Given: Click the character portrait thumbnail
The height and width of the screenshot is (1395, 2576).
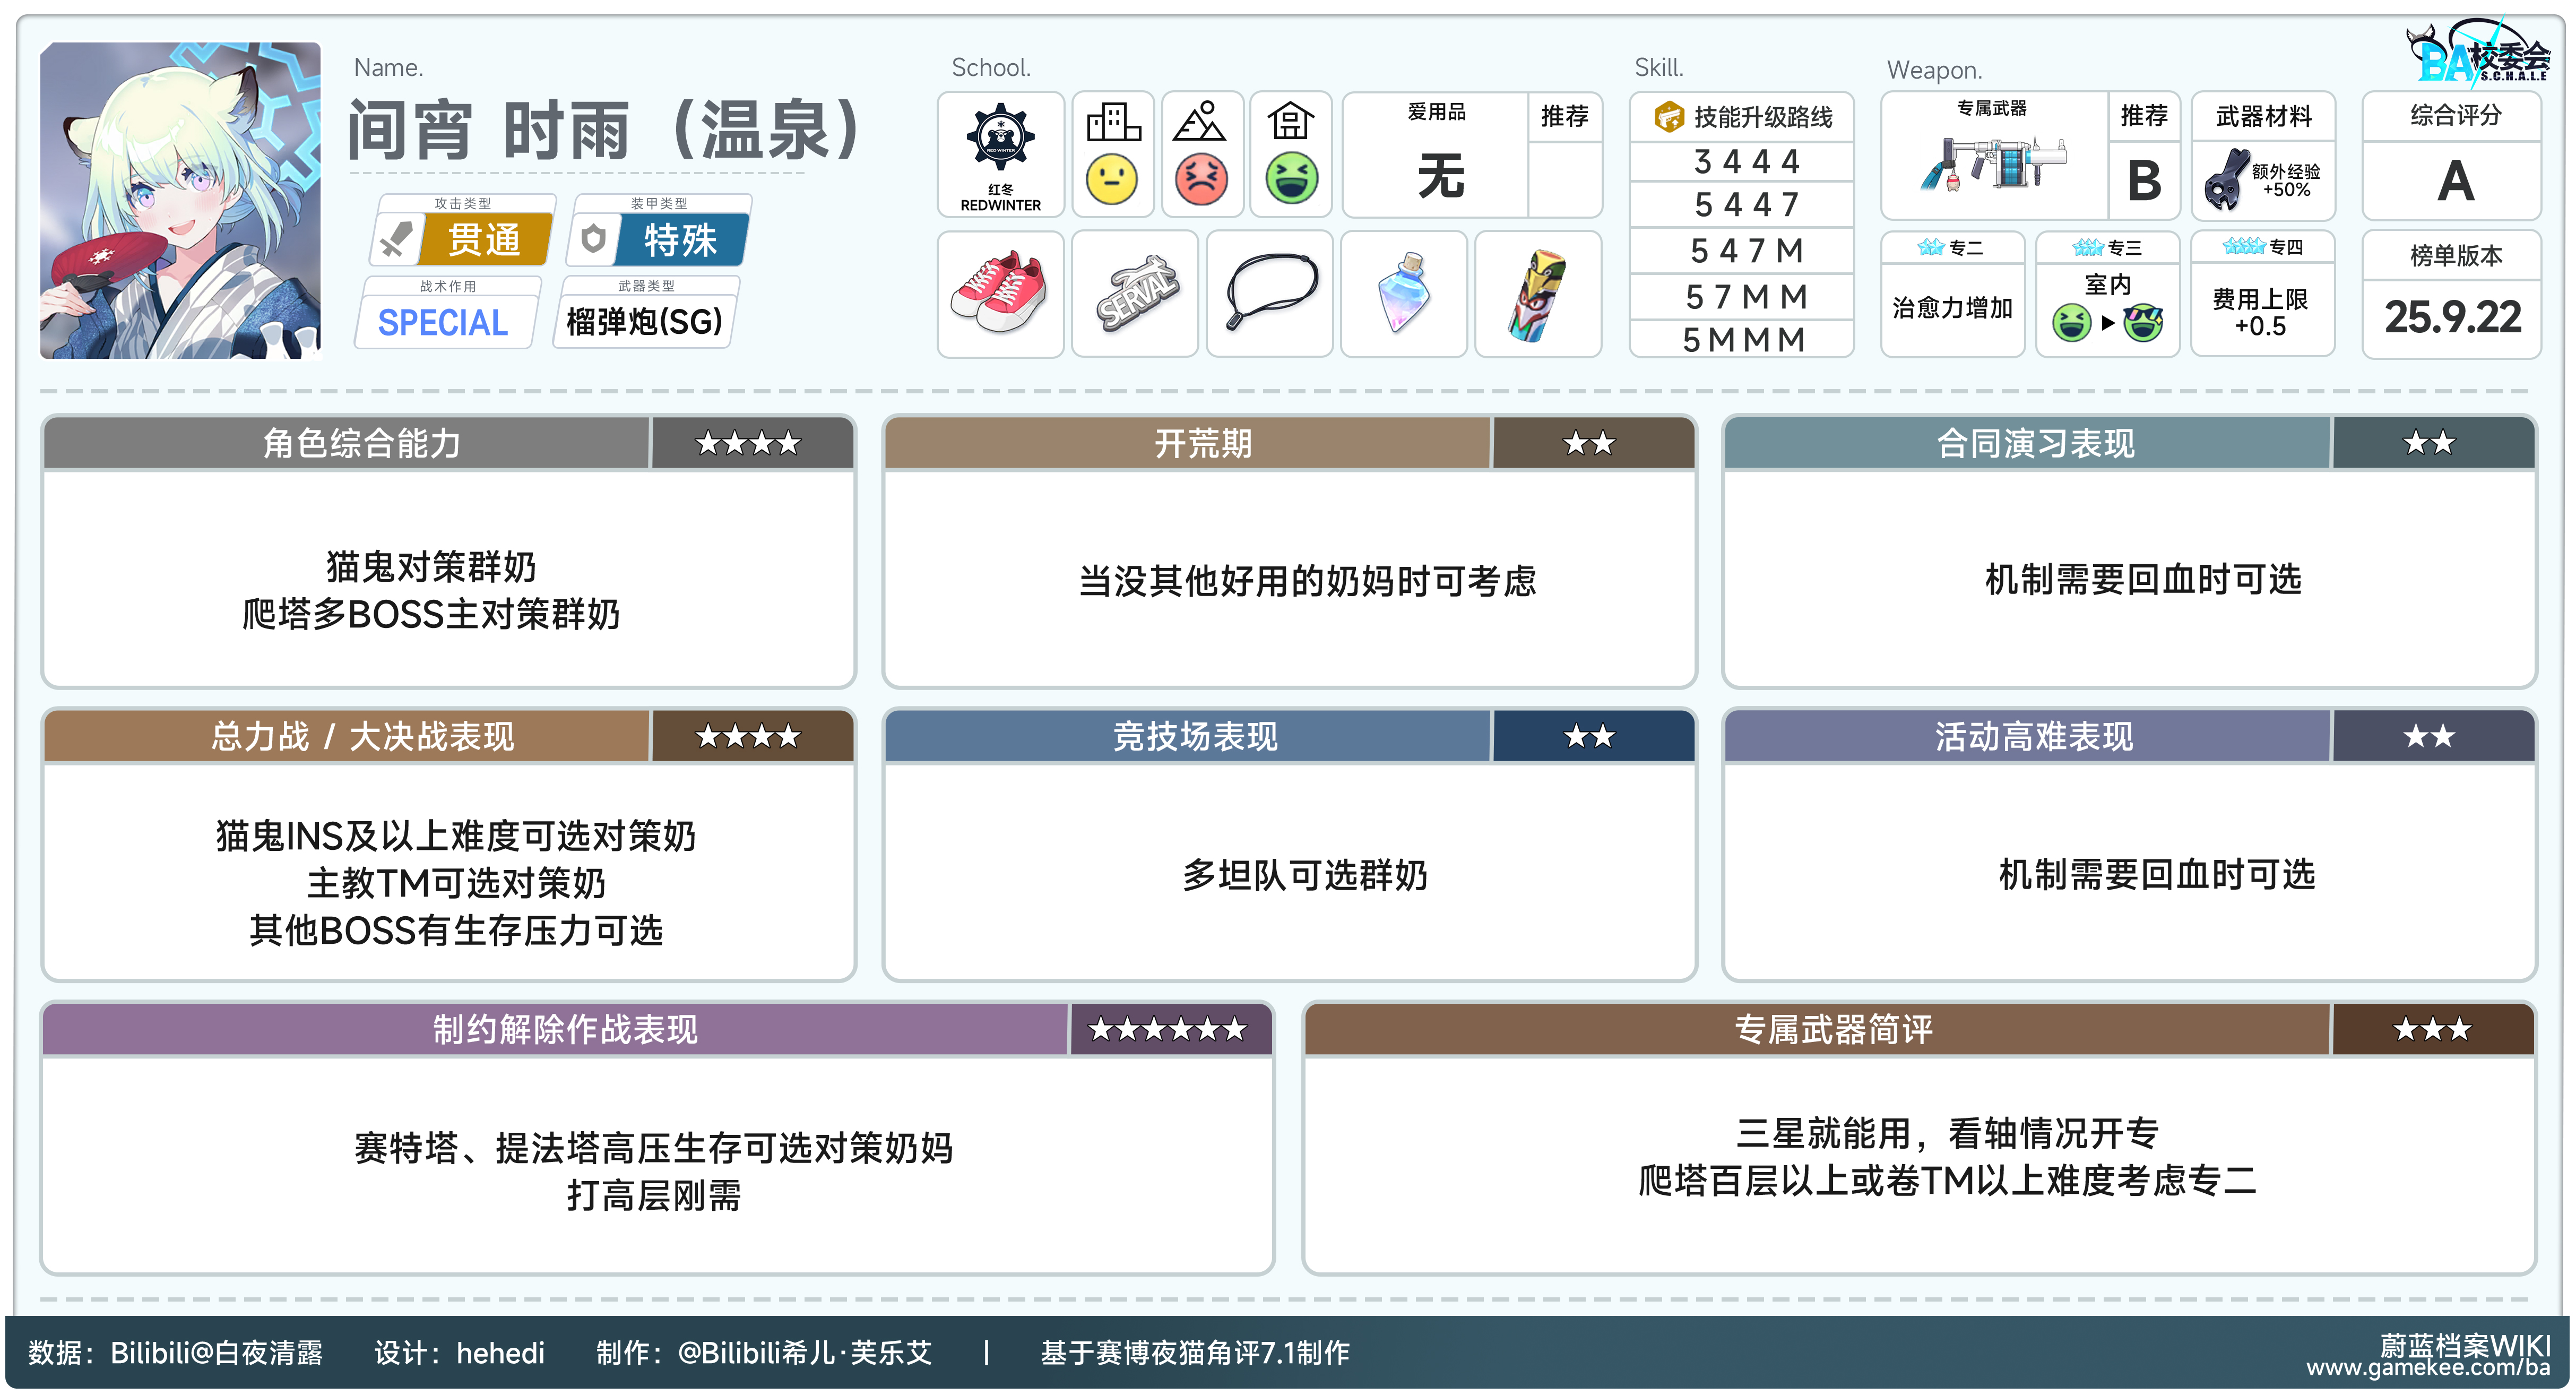Looking at the screenshot, I should [180, 200].
